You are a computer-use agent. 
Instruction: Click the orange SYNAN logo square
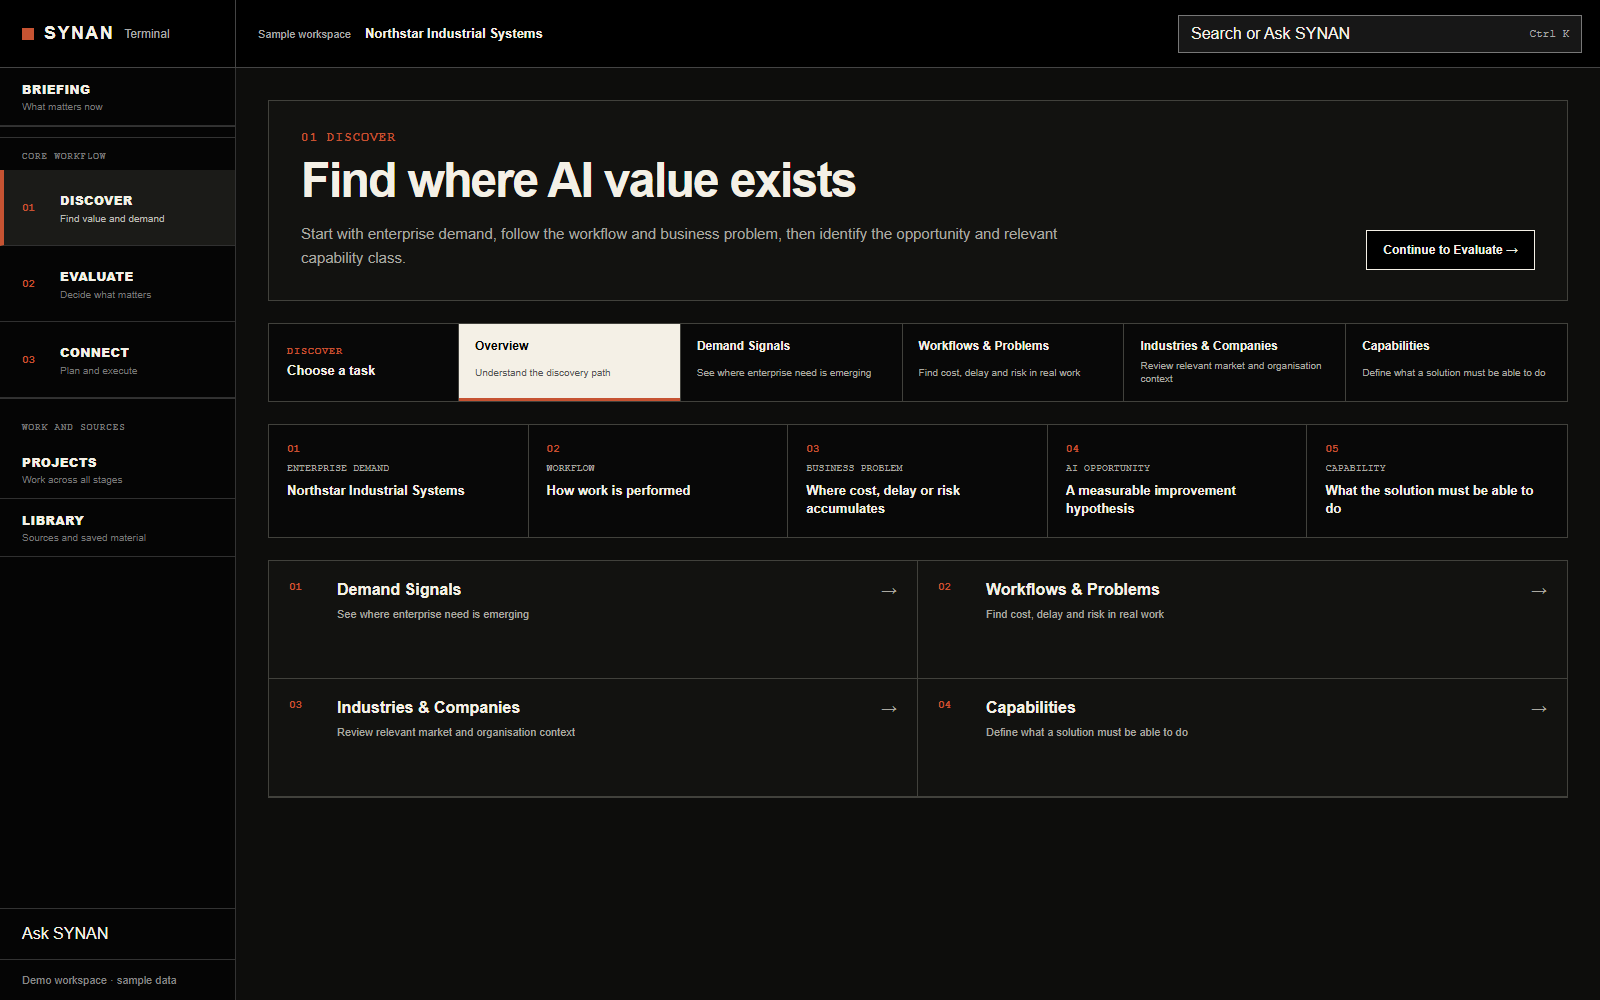28,34
